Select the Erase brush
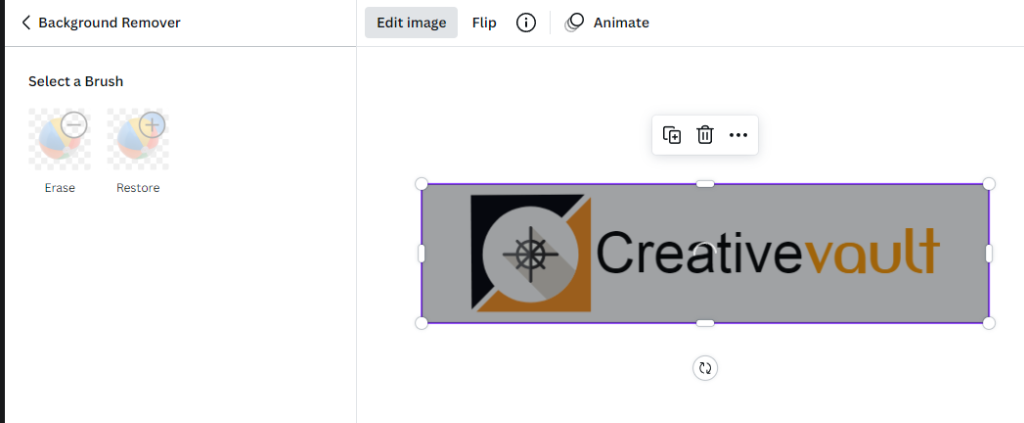 tap(59, 139)
